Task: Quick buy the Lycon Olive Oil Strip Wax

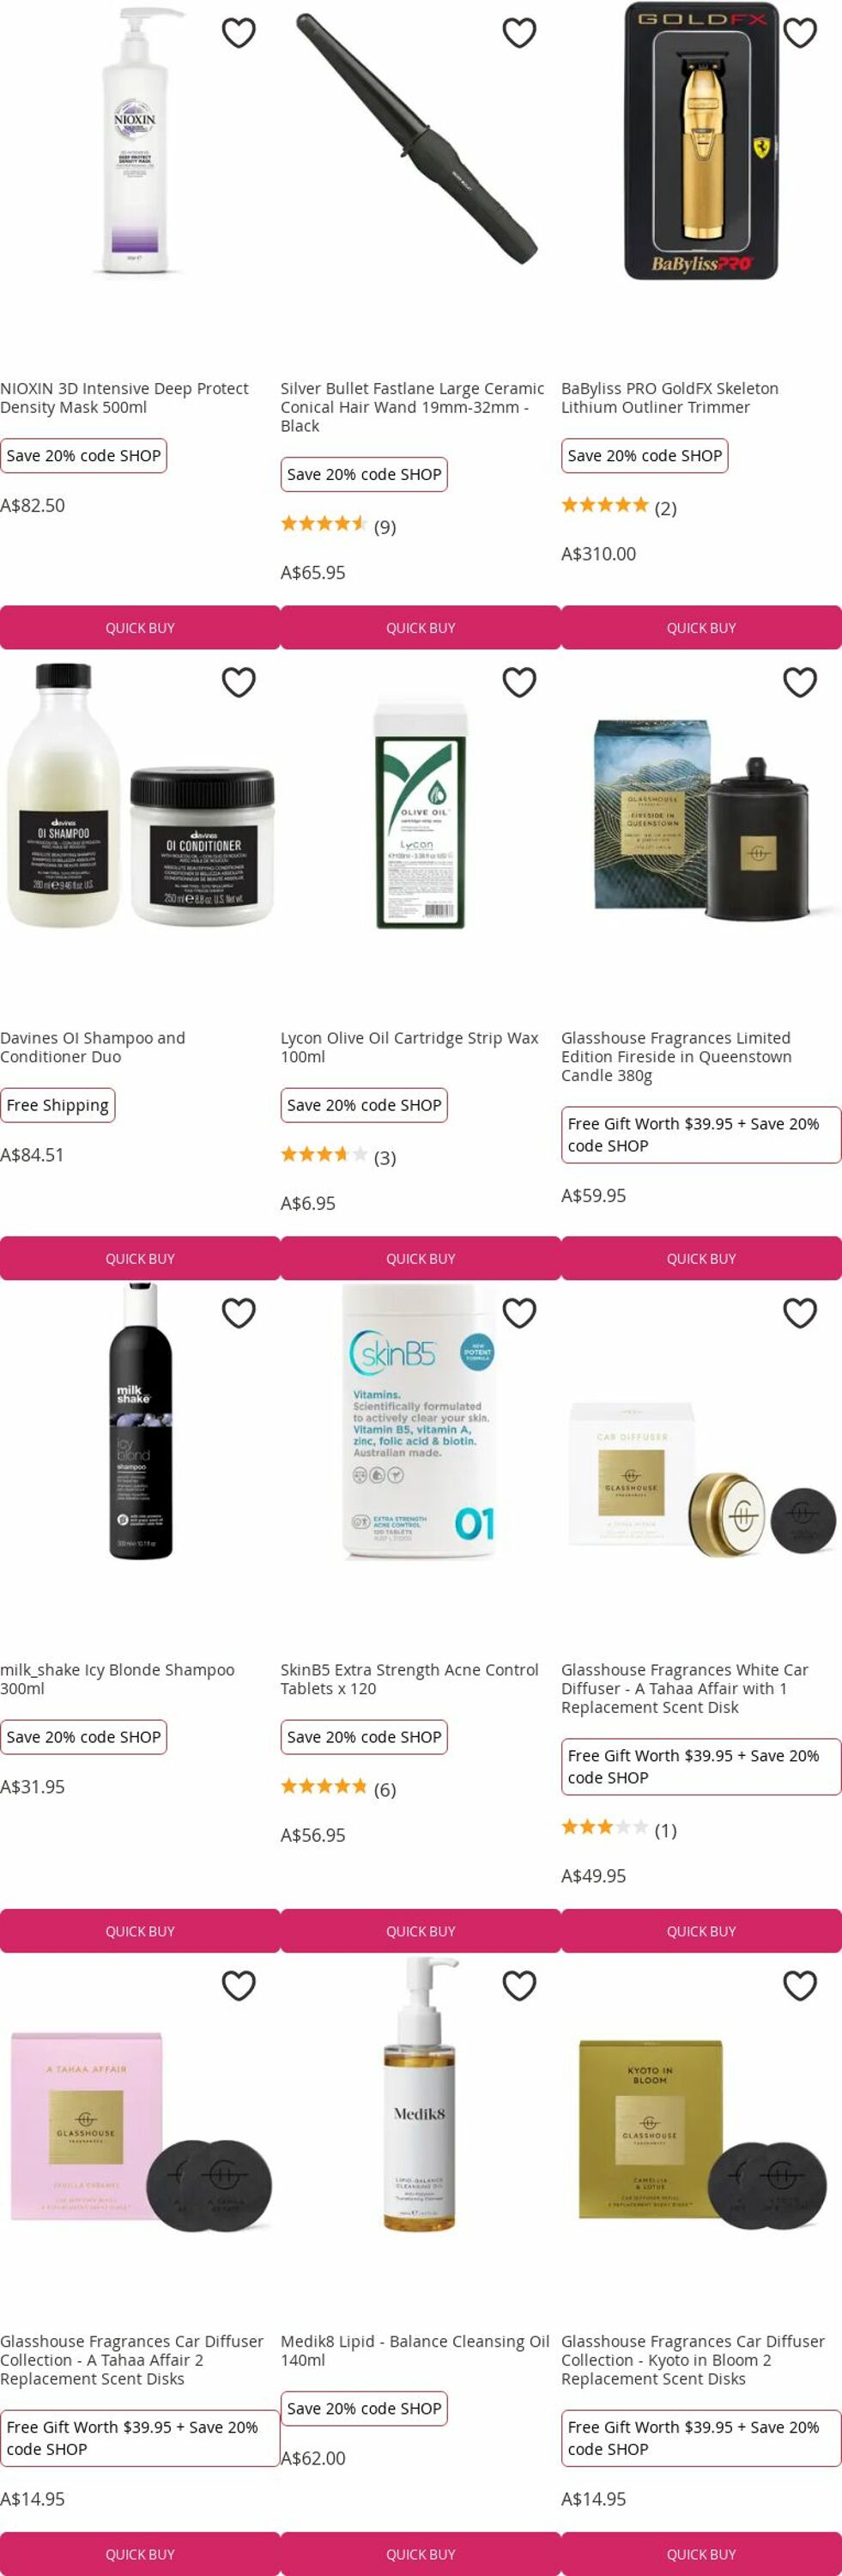Action: point(420,1258)
